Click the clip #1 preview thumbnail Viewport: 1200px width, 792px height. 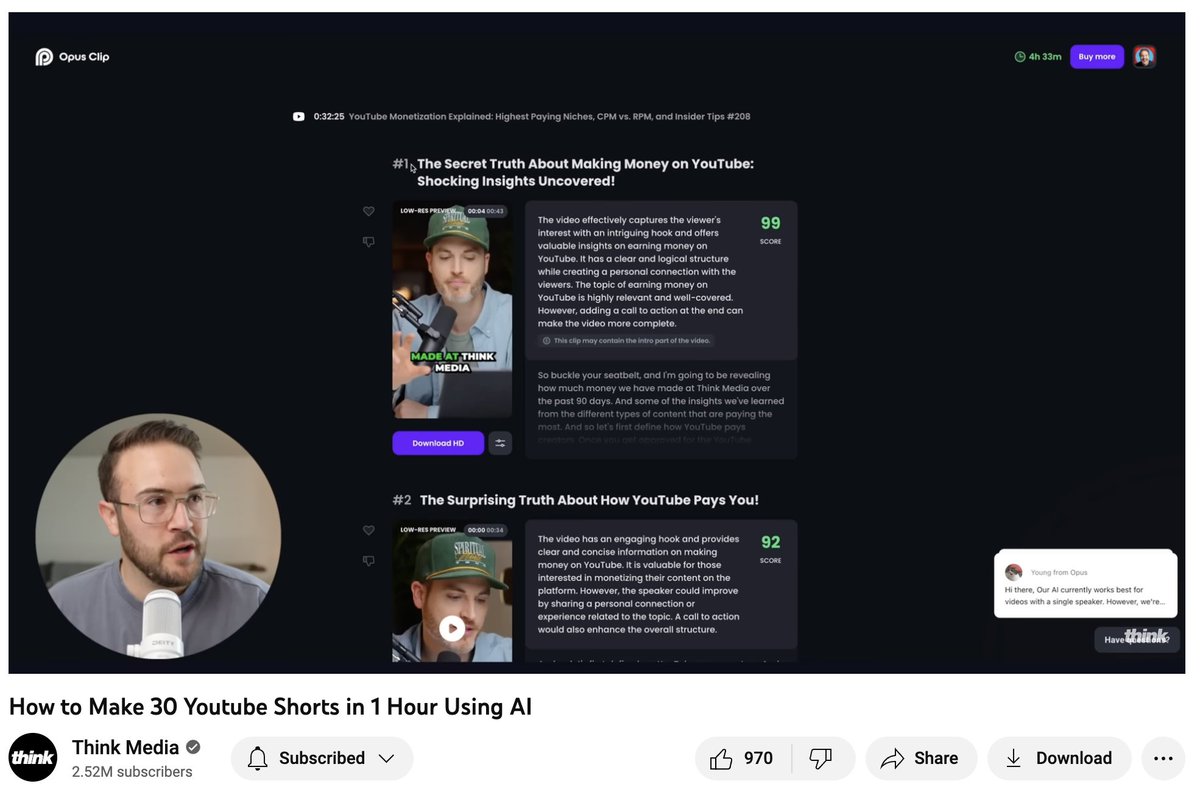pyautogui.click(x=452, y=310)
